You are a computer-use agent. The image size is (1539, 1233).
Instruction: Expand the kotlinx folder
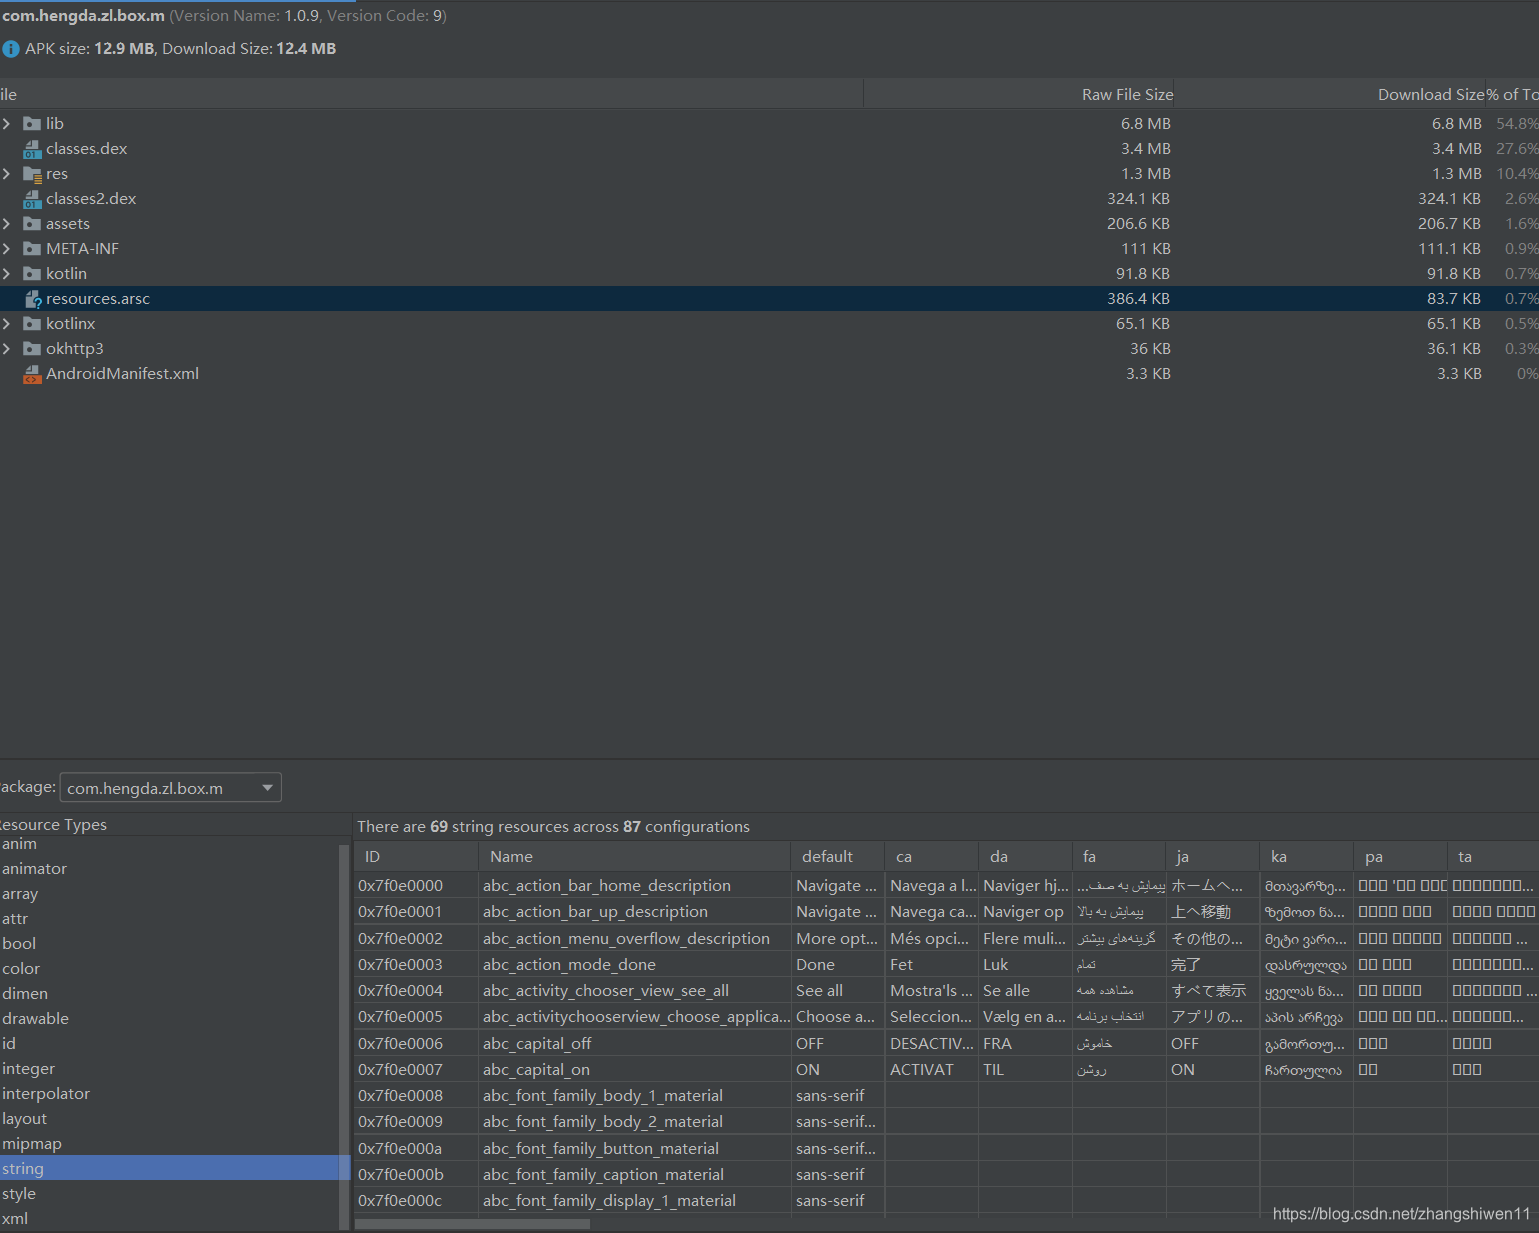(x=7, y=324)
